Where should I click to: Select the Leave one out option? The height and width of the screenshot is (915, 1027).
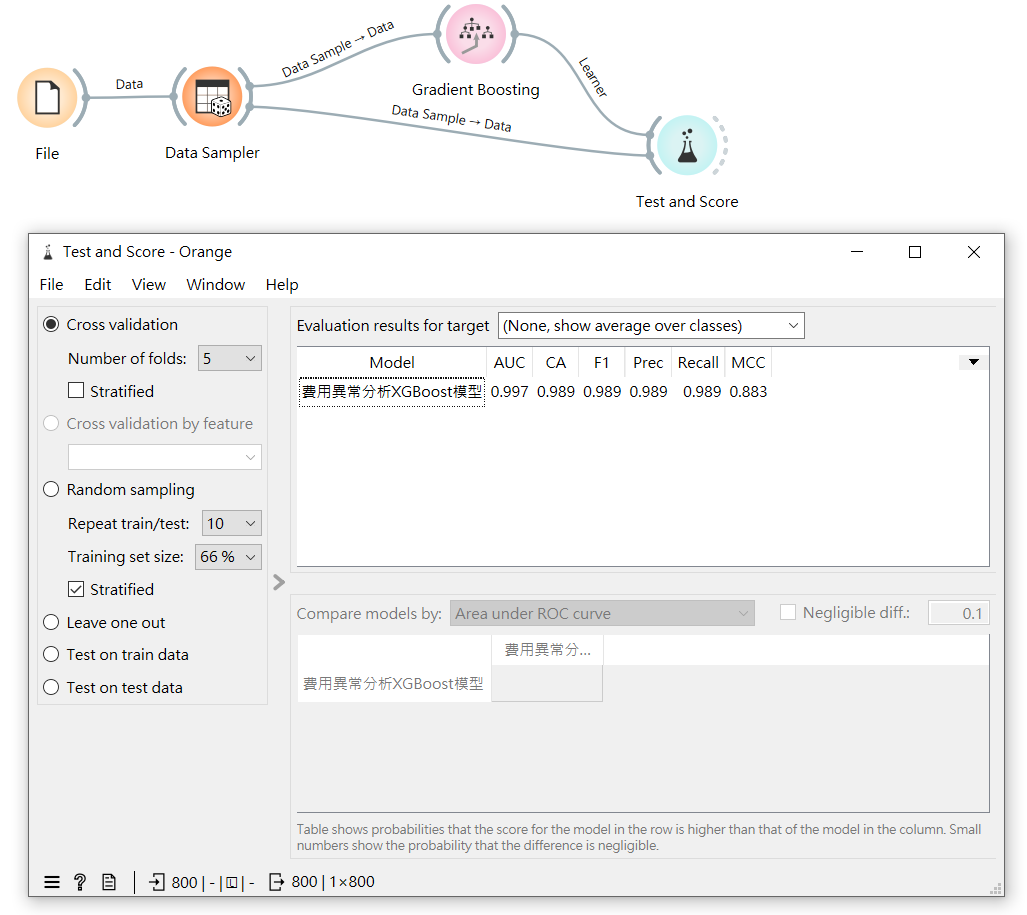52,622
